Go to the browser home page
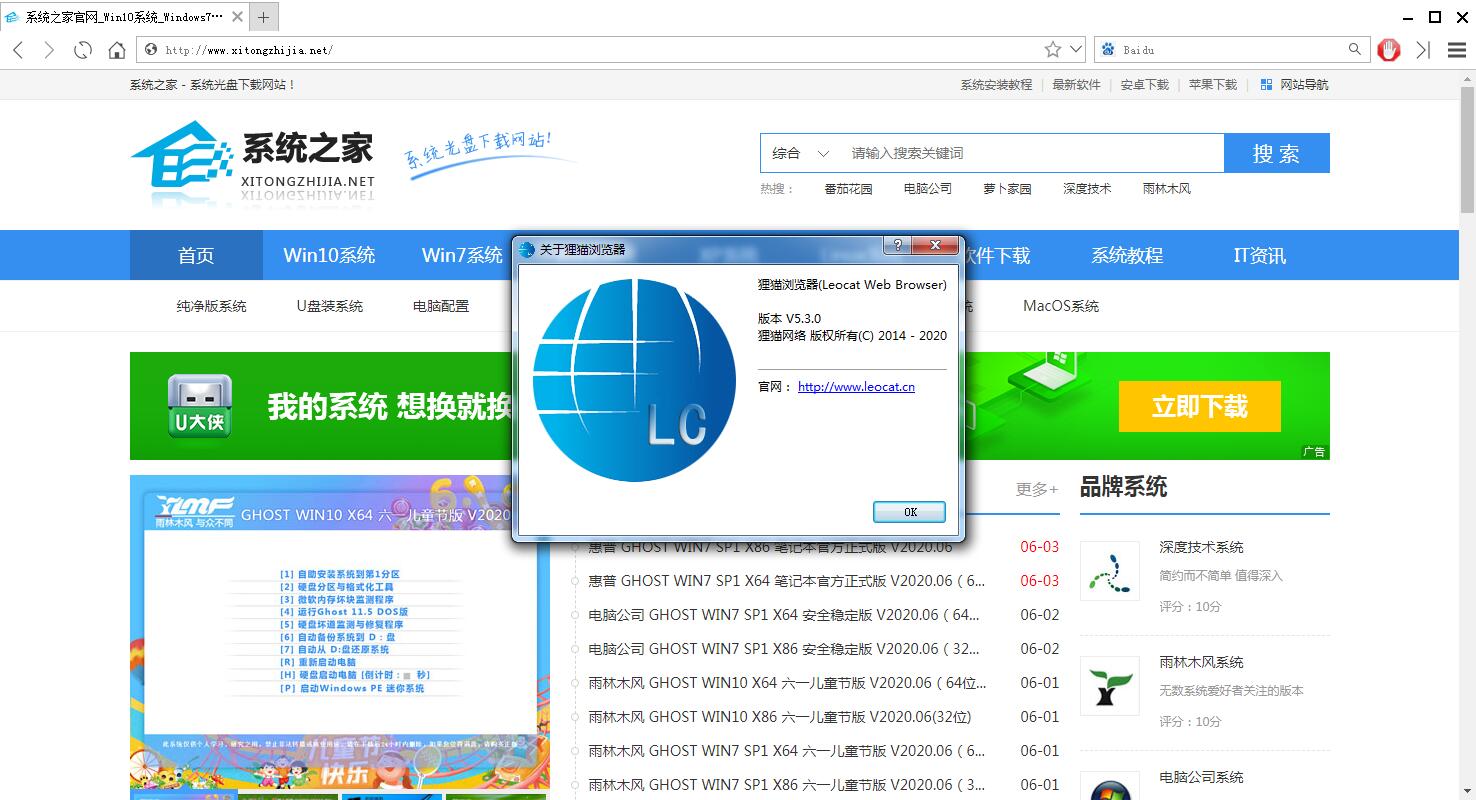Image resolution: width=1476 pixels, height=800 pixels. pyautogui.click(x=117, y=50)
